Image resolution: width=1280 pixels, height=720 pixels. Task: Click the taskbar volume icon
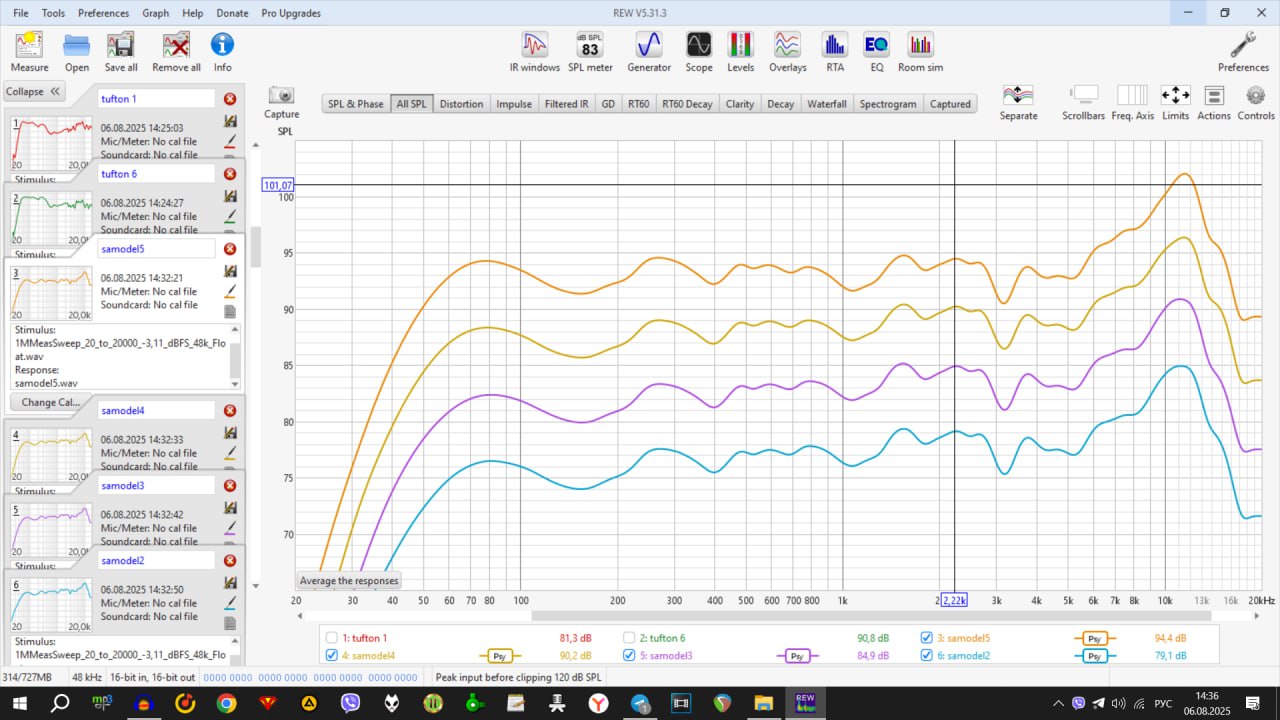pyautogui.click(x=1118, y=703)
